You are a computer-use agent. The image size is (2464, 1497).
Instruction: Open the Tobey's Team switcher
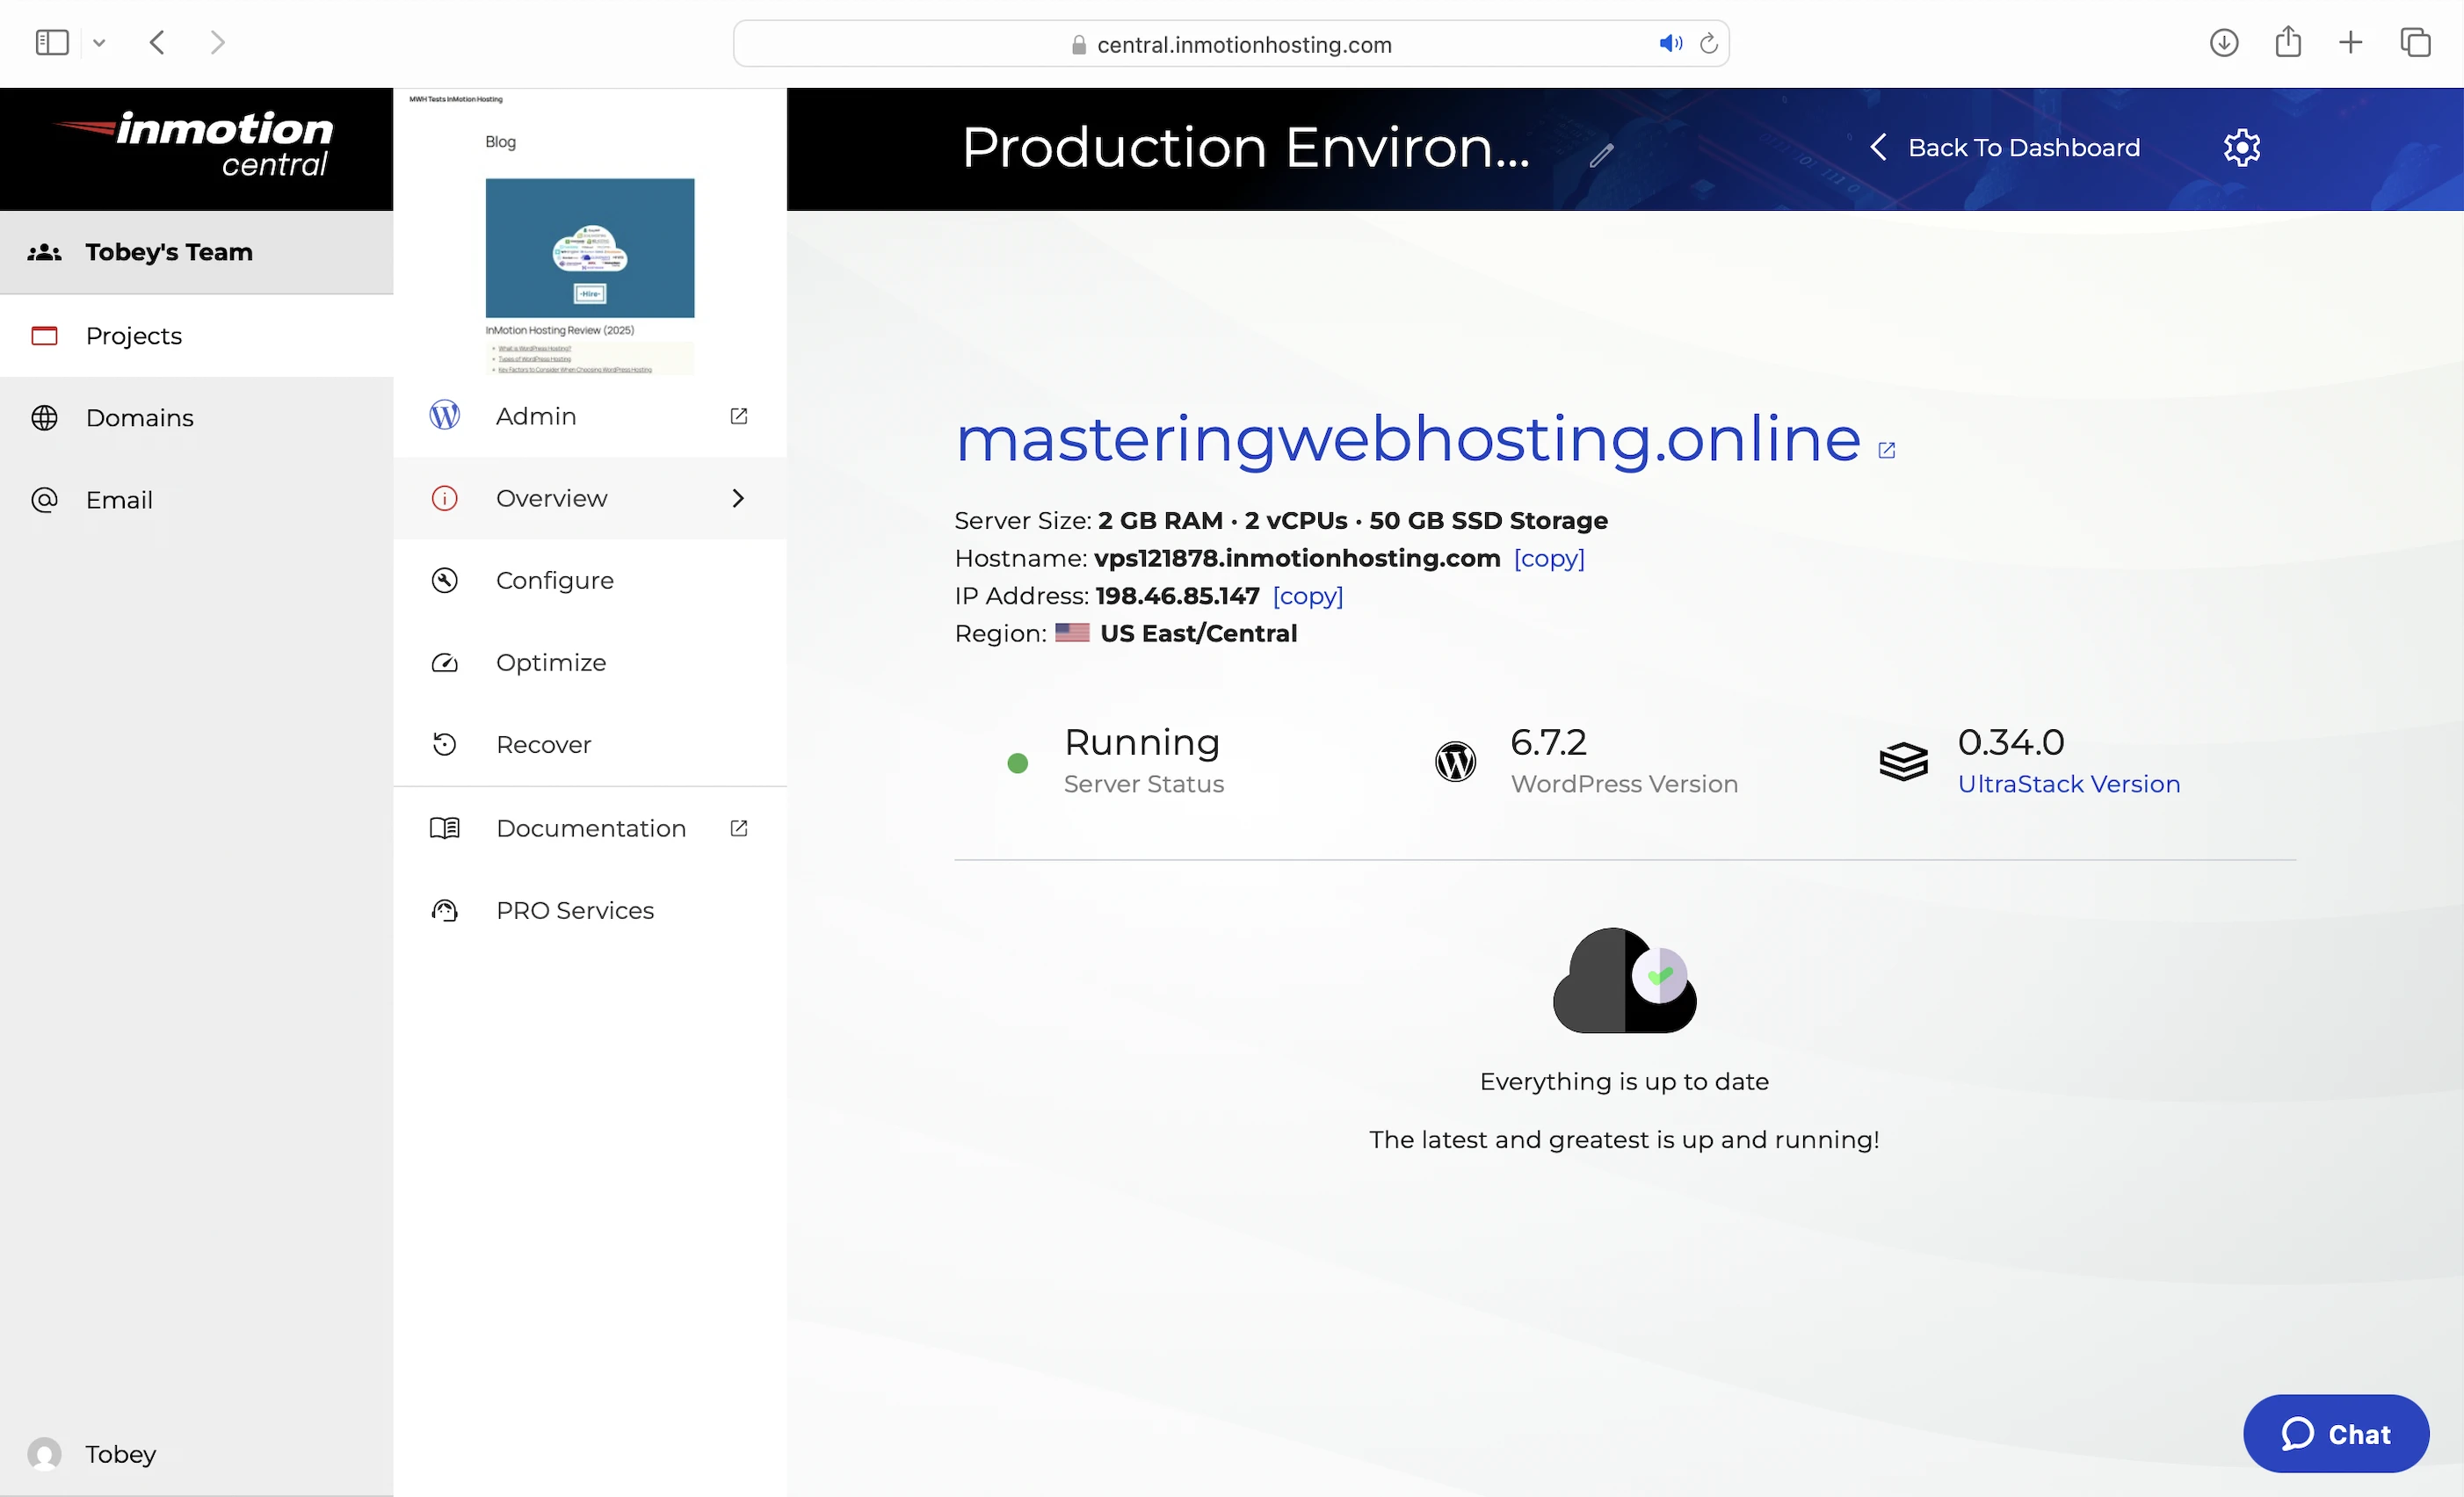168,252
